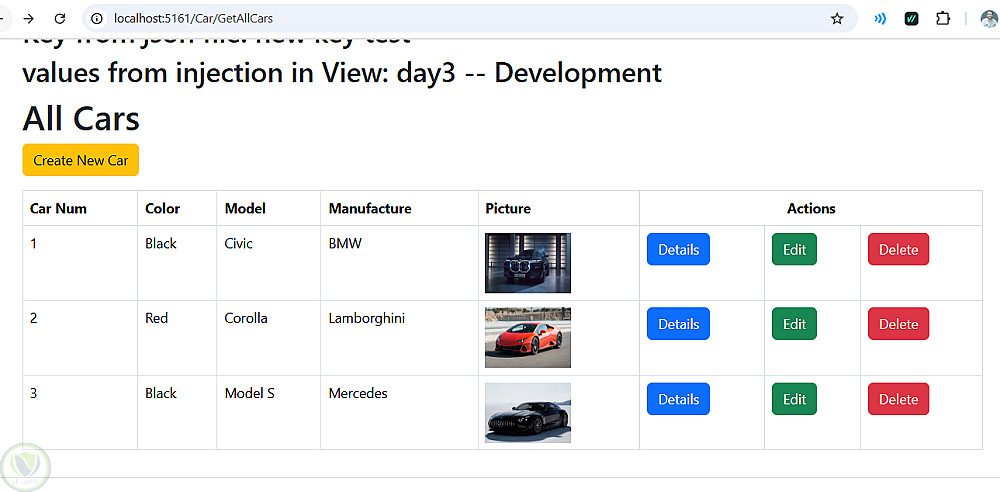Screen dimensions: 1000x492
Task: Click the black Mercedes picture thumbnail
Action: pyautogui.click(x=527, y=412)
